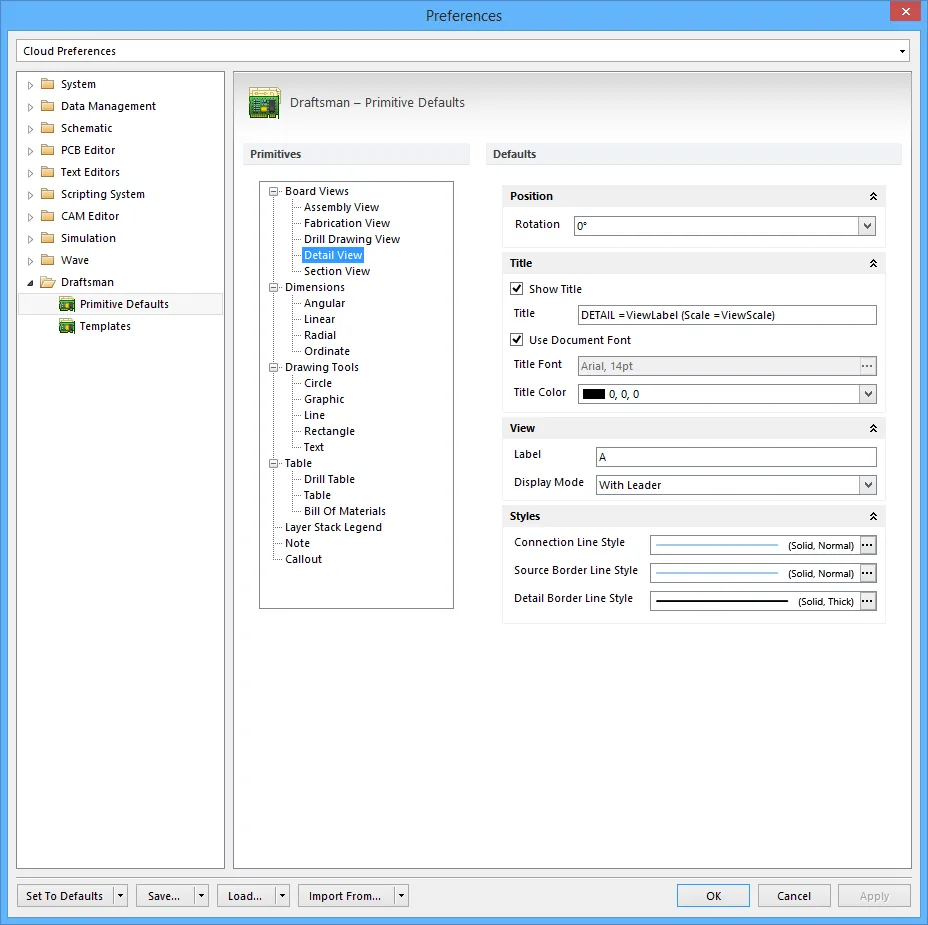Uncheck Use Document Font checkbox
Screen dimensions: 928x925
coord(517,340)
